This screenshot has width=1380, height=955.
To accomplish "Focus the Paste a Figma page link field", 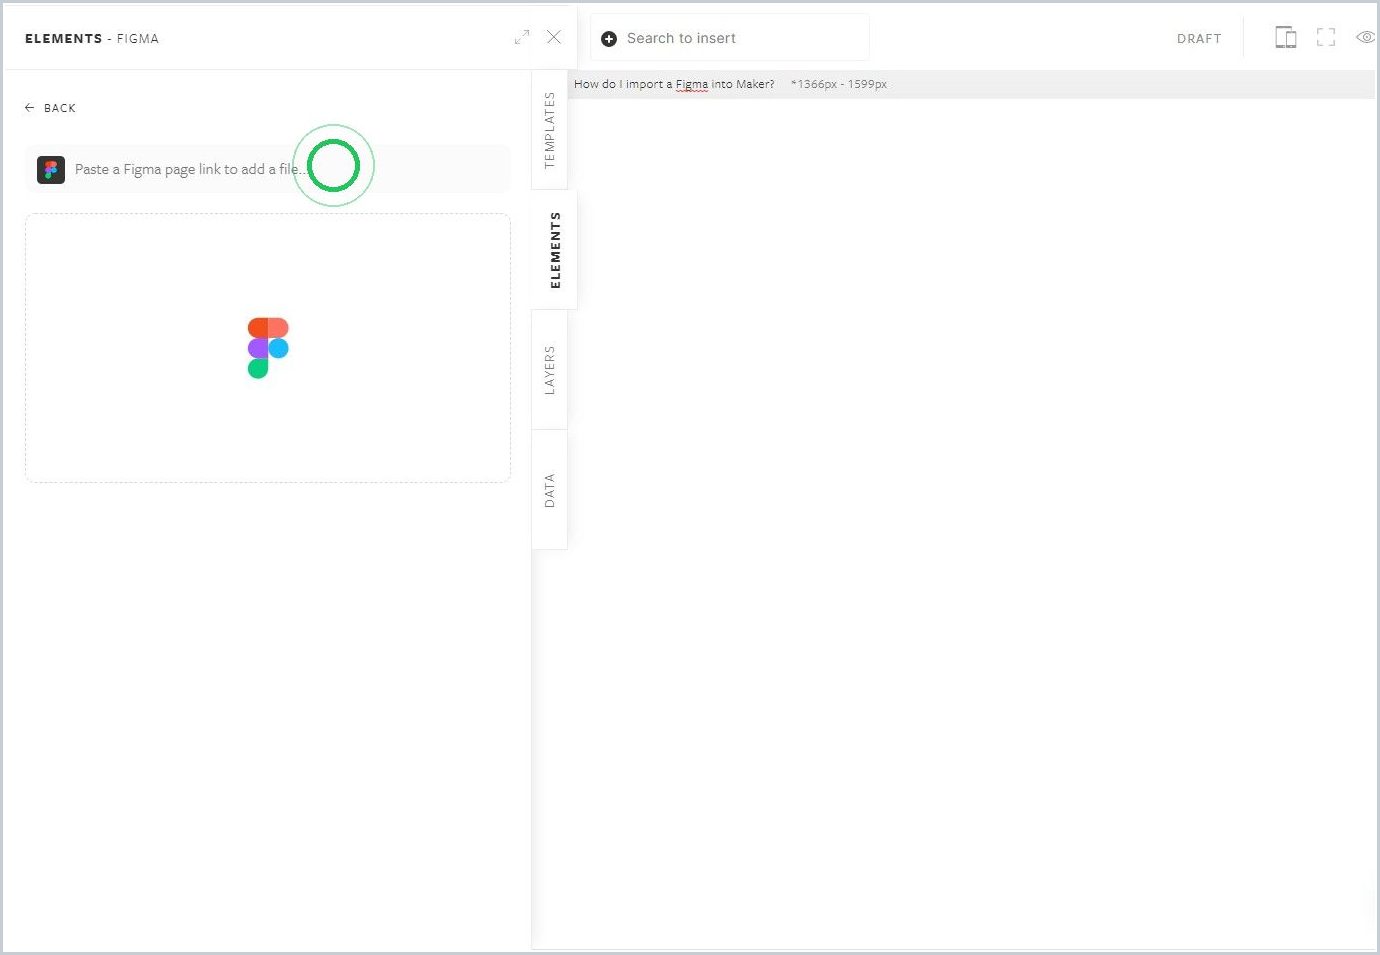I will pos(268,169).
